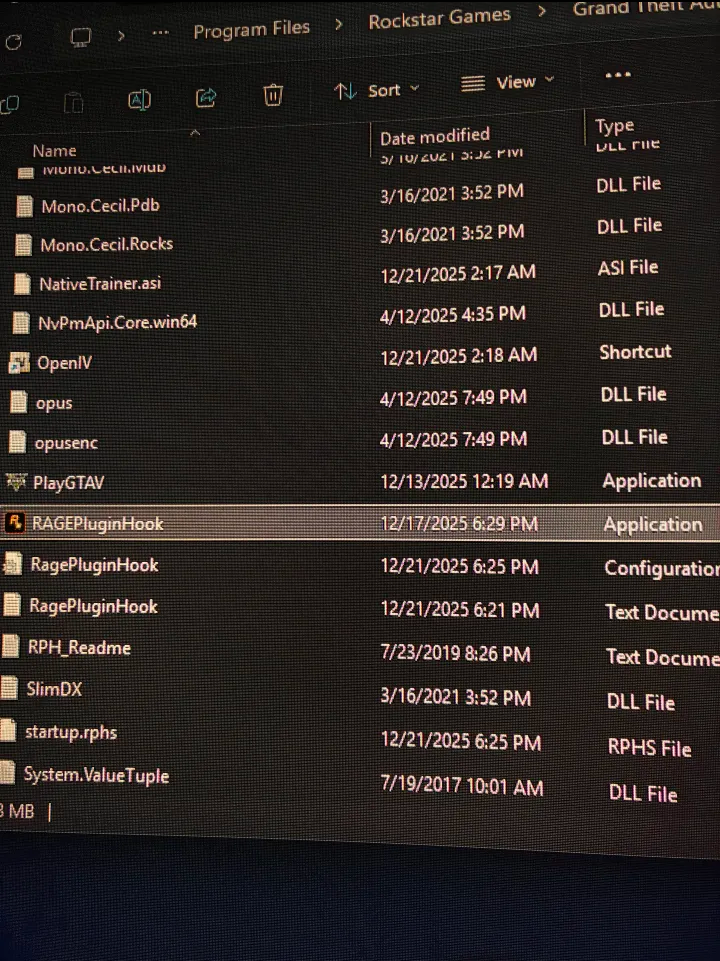The width and height of the screenshot is (720, 961).
Task: Click the 4/12/2025 4:35 PM date cell
Action: tap(453, 314)
